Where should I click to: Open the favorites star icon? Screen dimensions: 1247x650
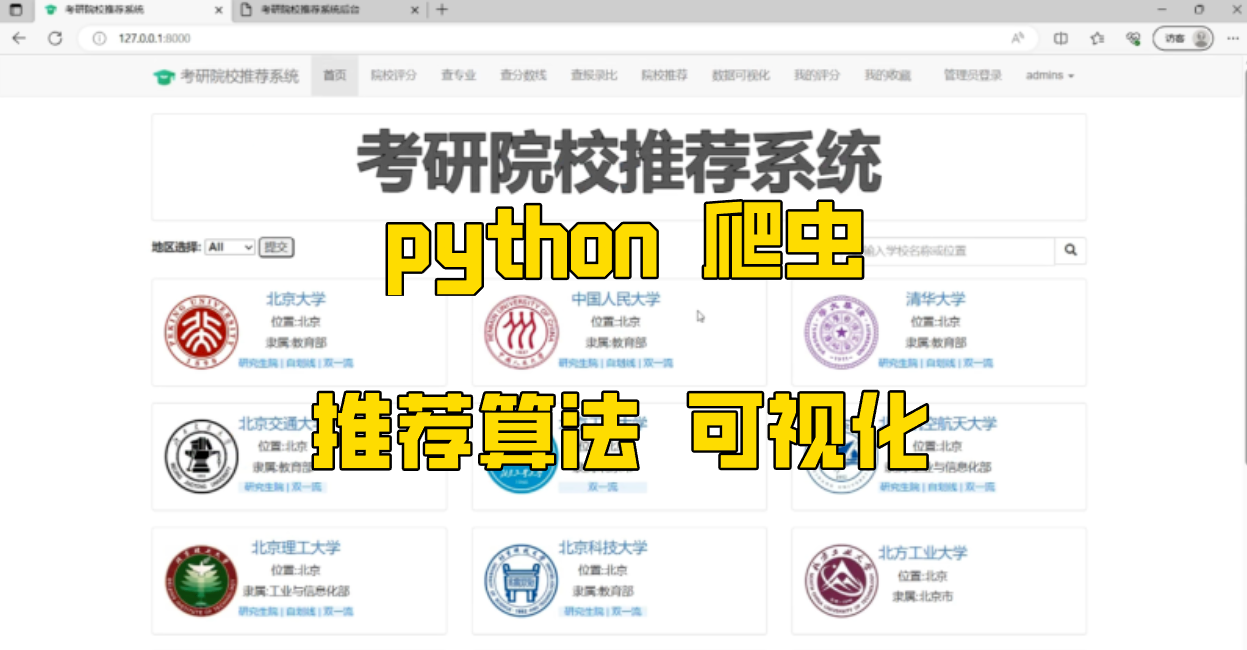1097,38
